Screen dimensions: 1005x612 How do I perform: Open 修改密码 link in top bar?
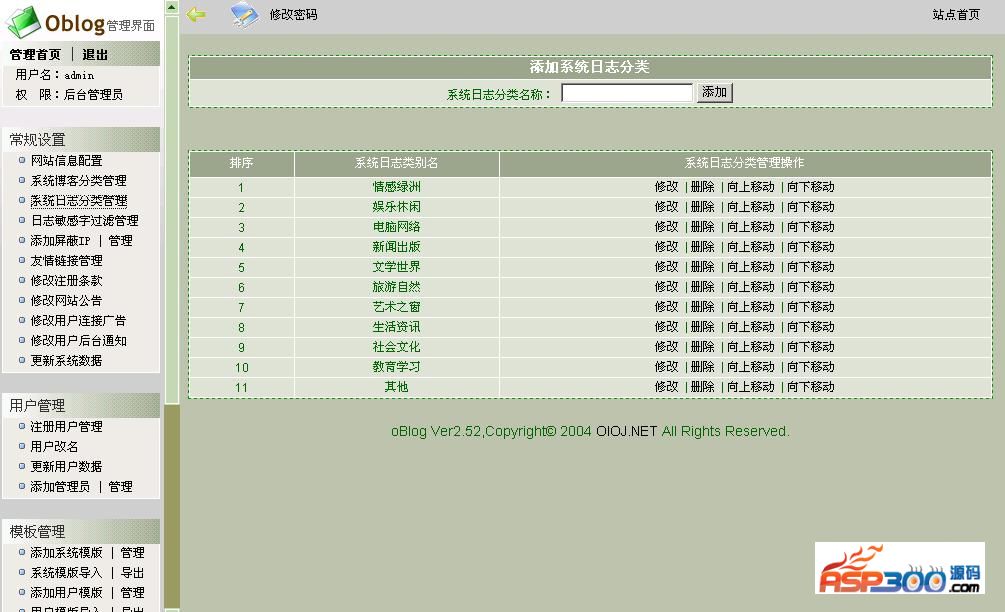[293, 14]
